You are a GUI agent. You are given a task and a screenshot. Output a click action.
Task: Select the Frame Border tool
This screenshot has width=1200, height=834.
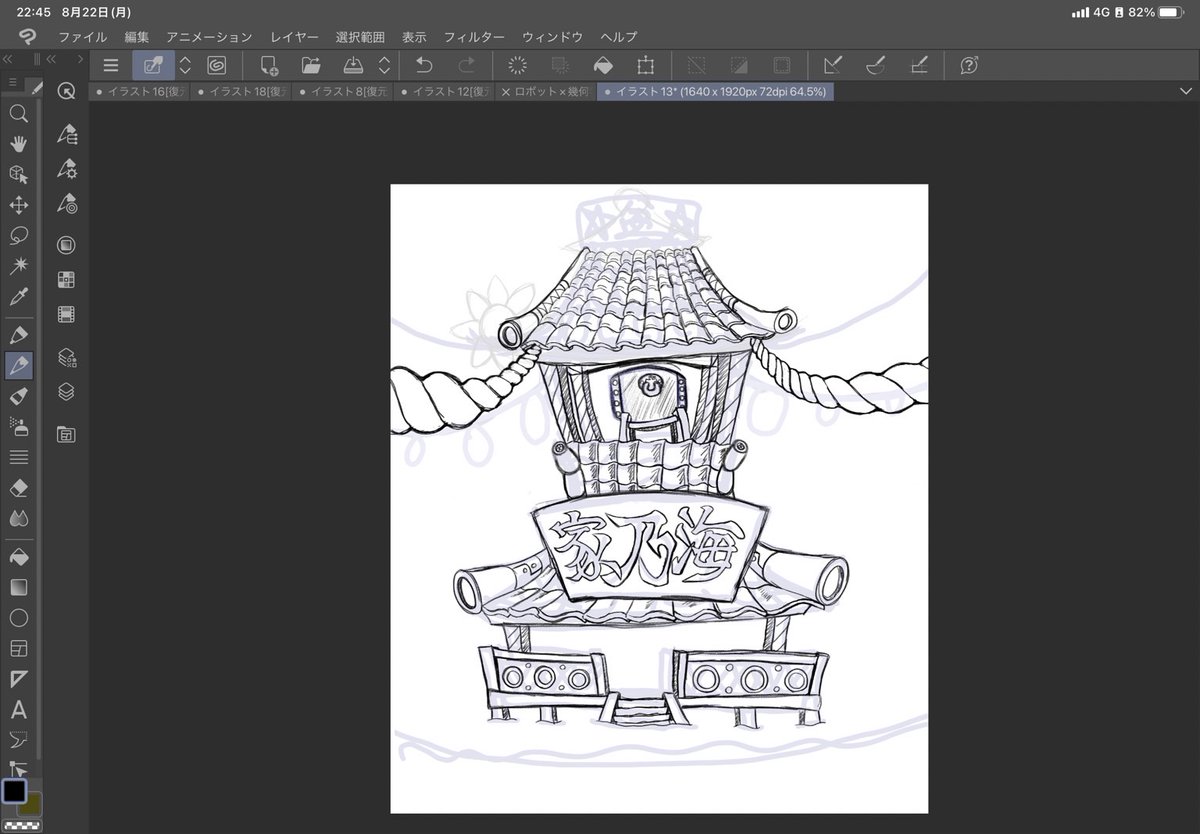[x=18, y=648]
